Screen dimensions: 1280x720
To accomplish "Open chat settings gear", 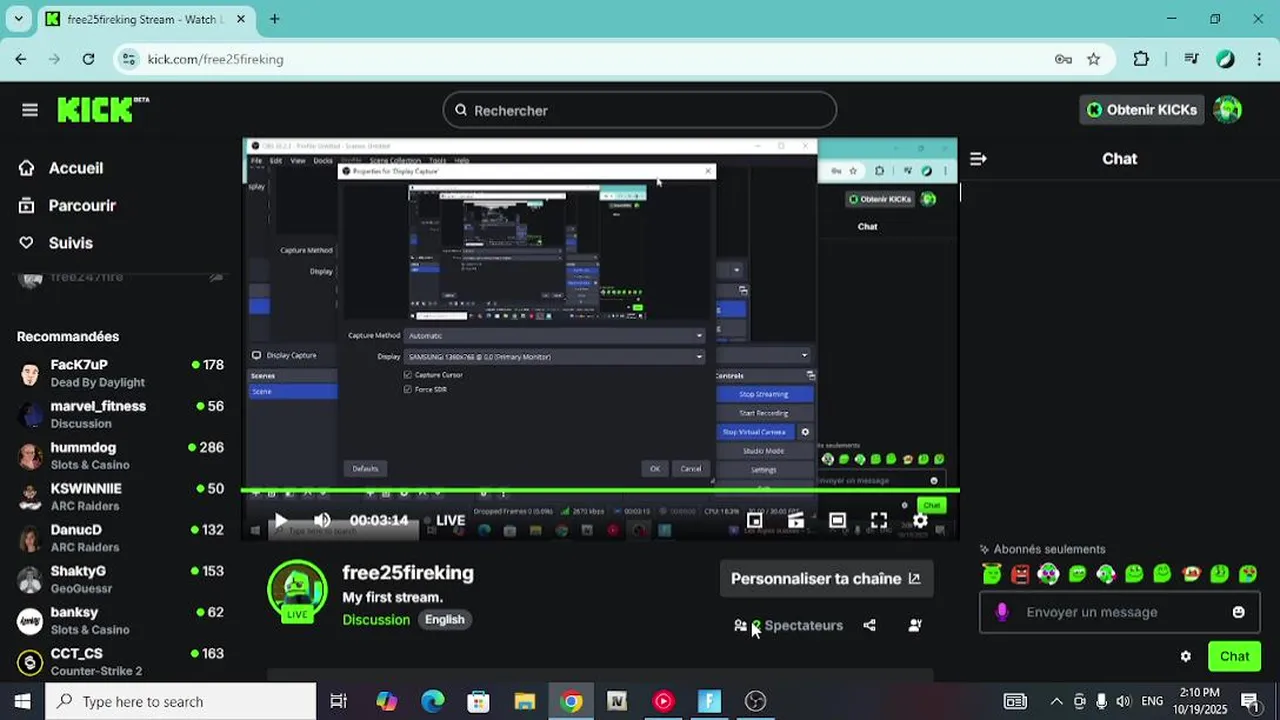I will click(1186, 656).
